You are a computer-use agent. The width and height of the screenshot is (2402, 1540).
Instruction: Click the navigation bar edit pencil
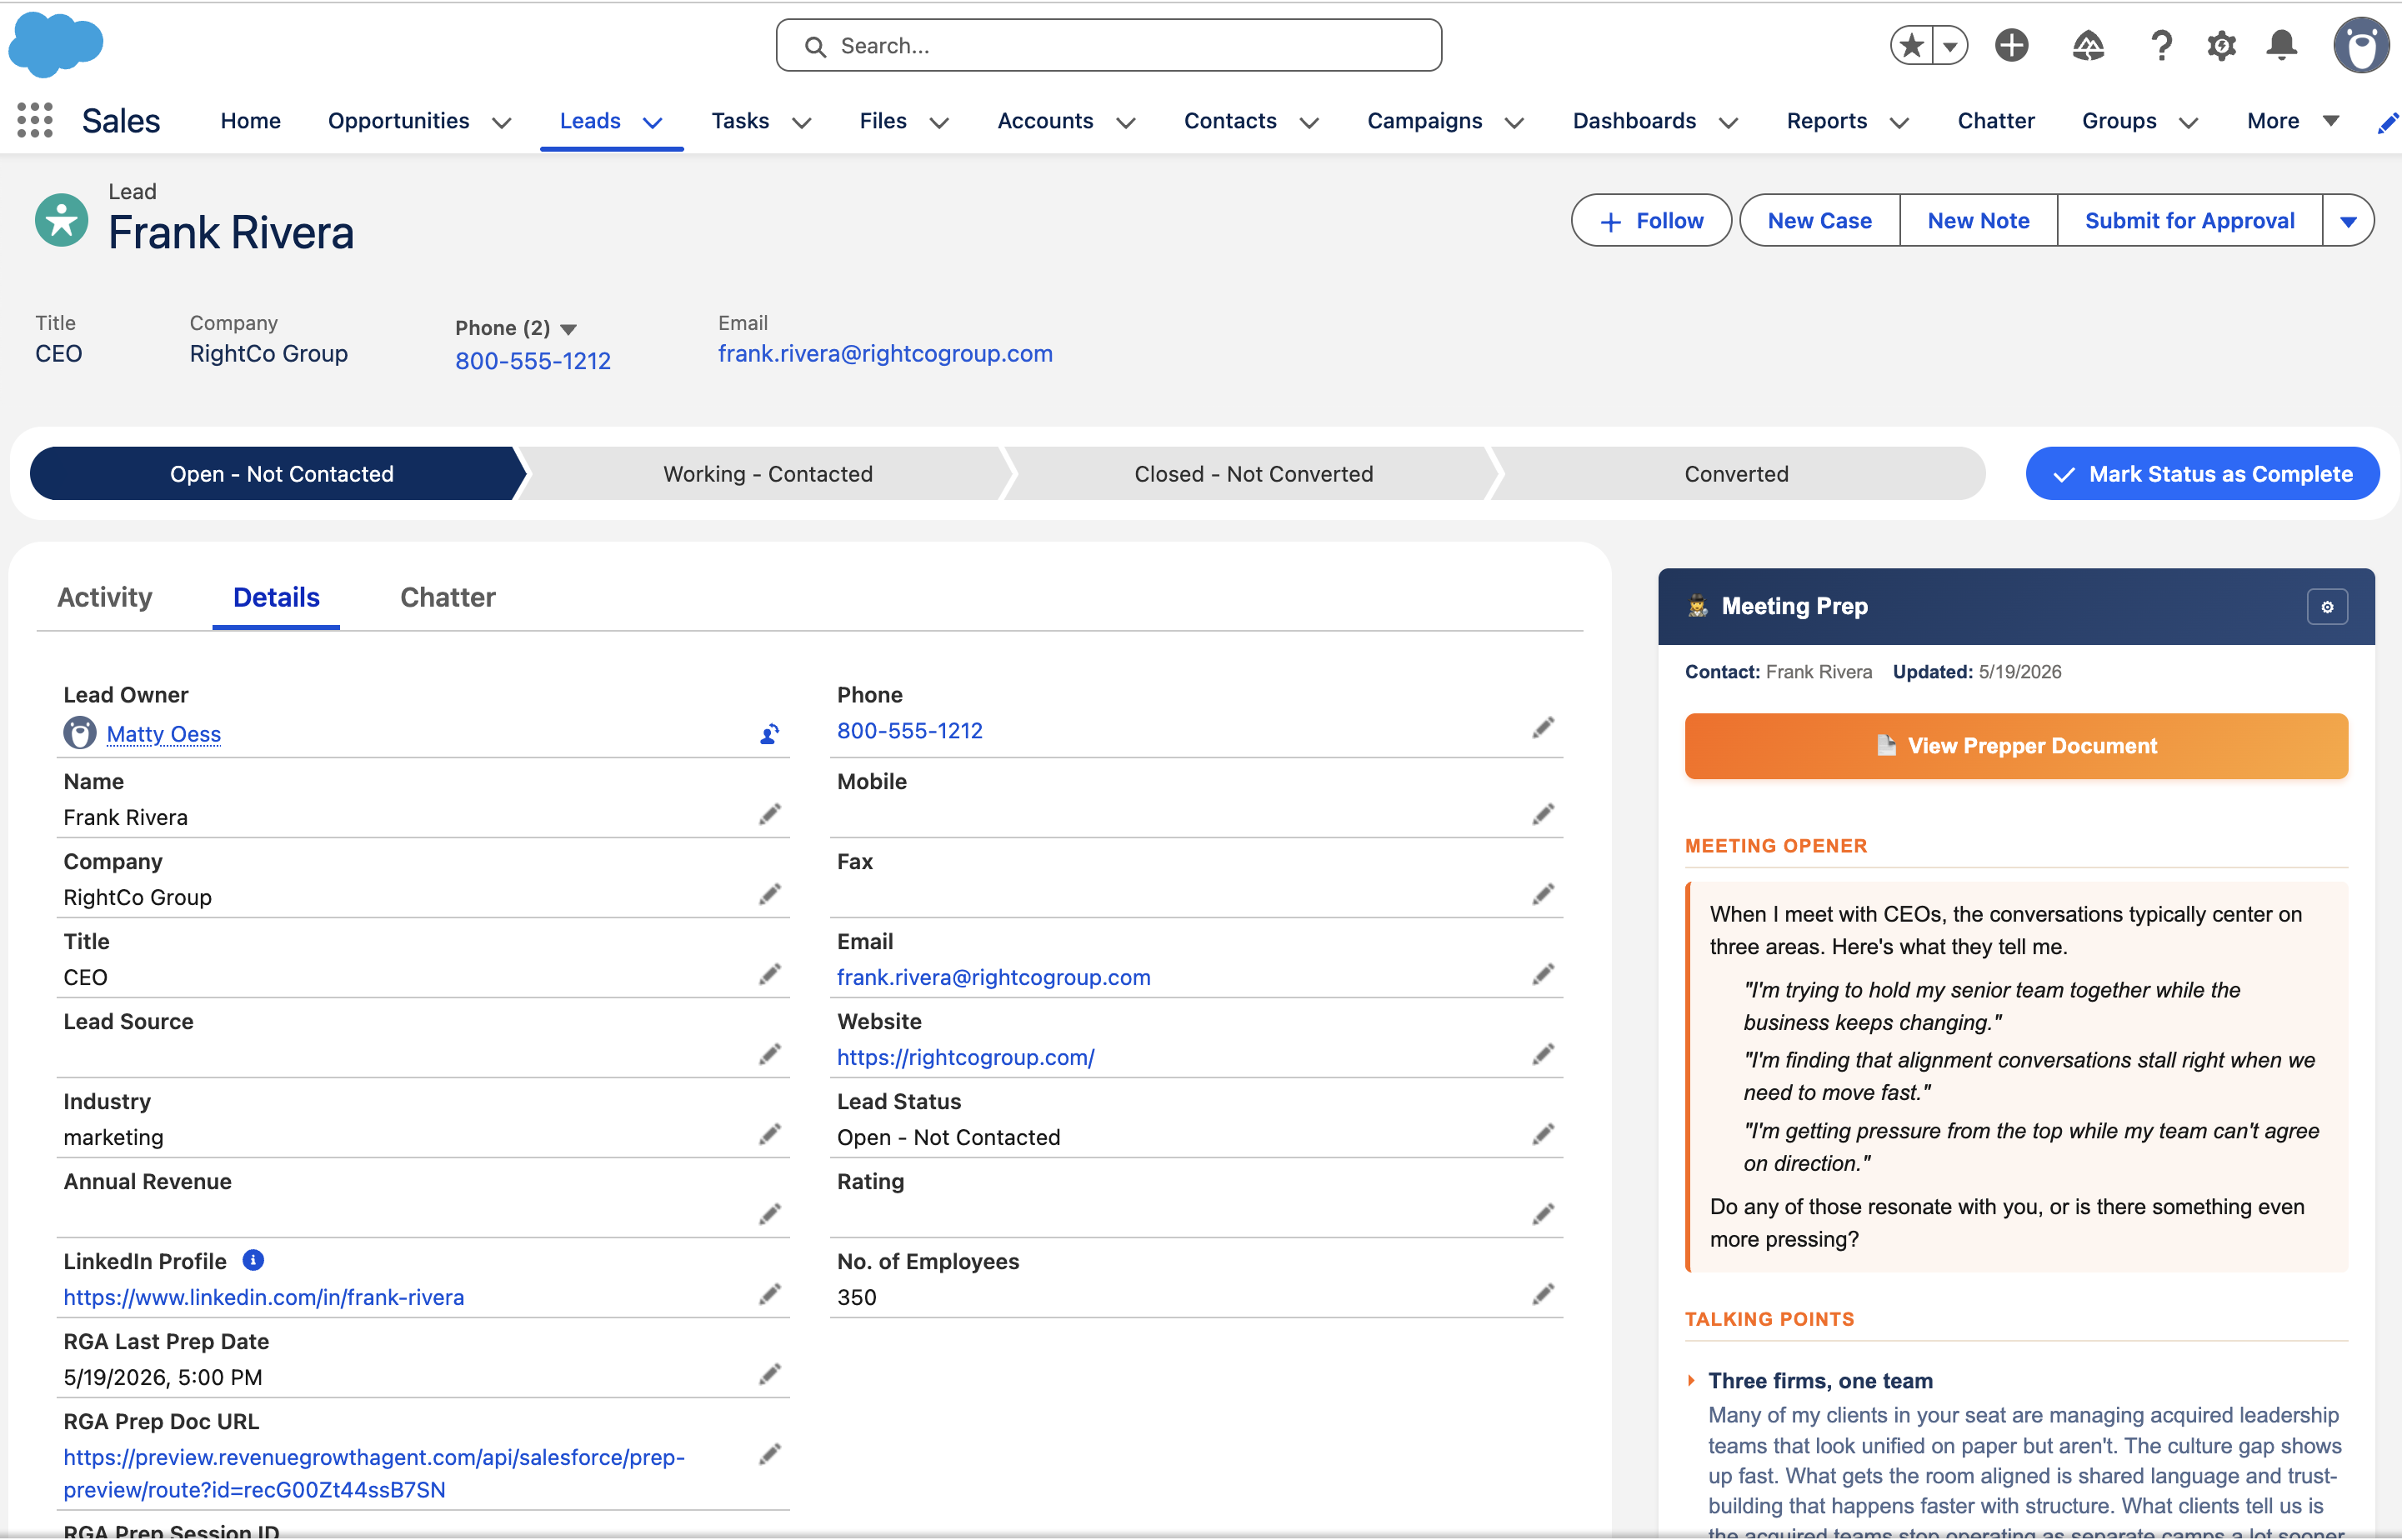pyautogui.click(x=2388, y=122)
